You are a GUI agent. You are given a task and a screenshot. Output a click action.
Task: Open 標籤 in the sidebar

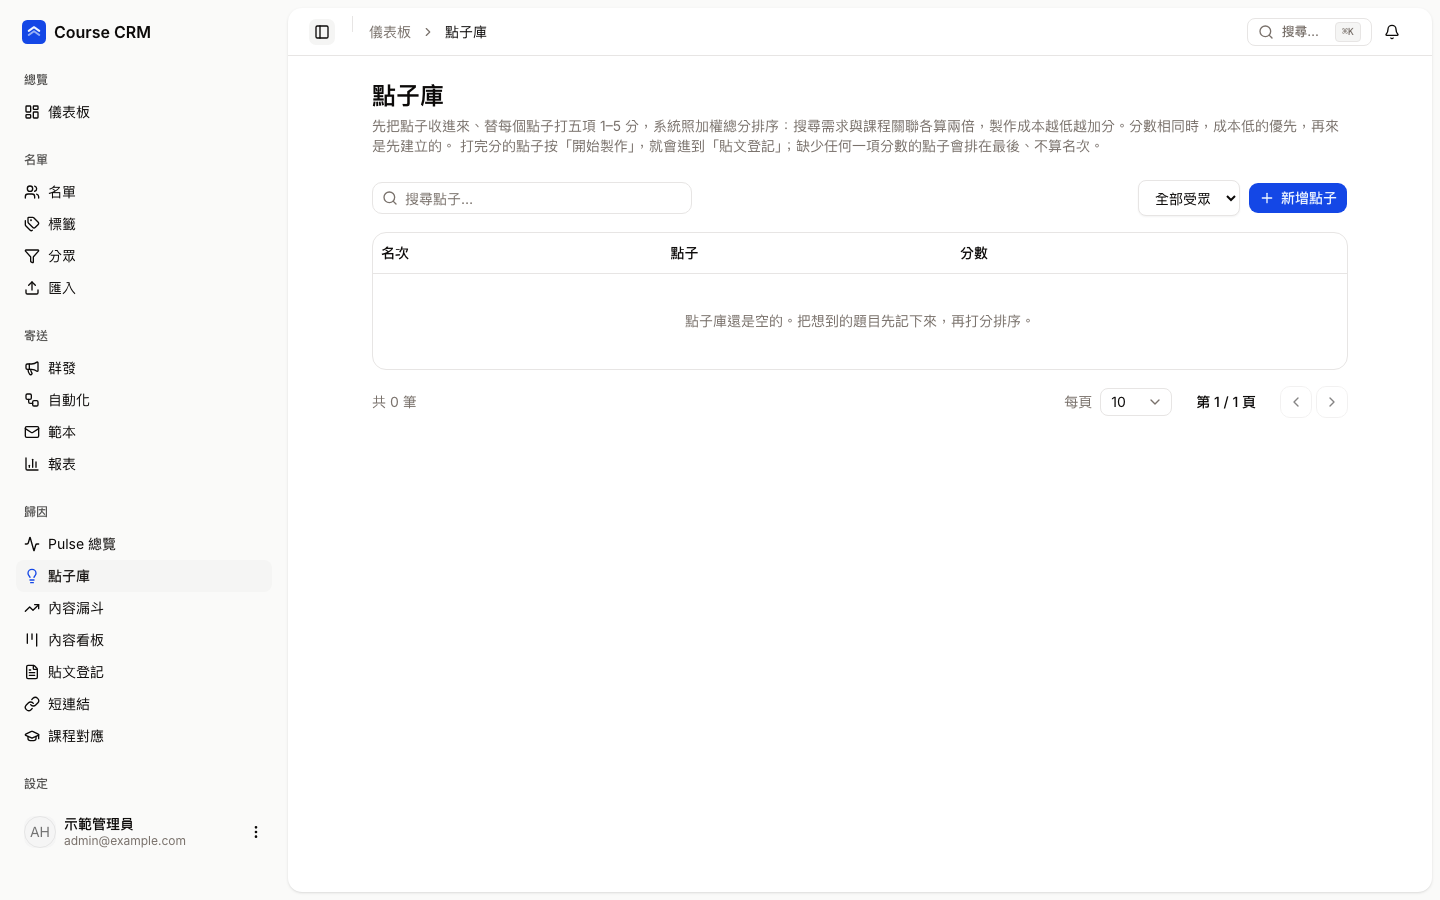click(x=144, y=224)
